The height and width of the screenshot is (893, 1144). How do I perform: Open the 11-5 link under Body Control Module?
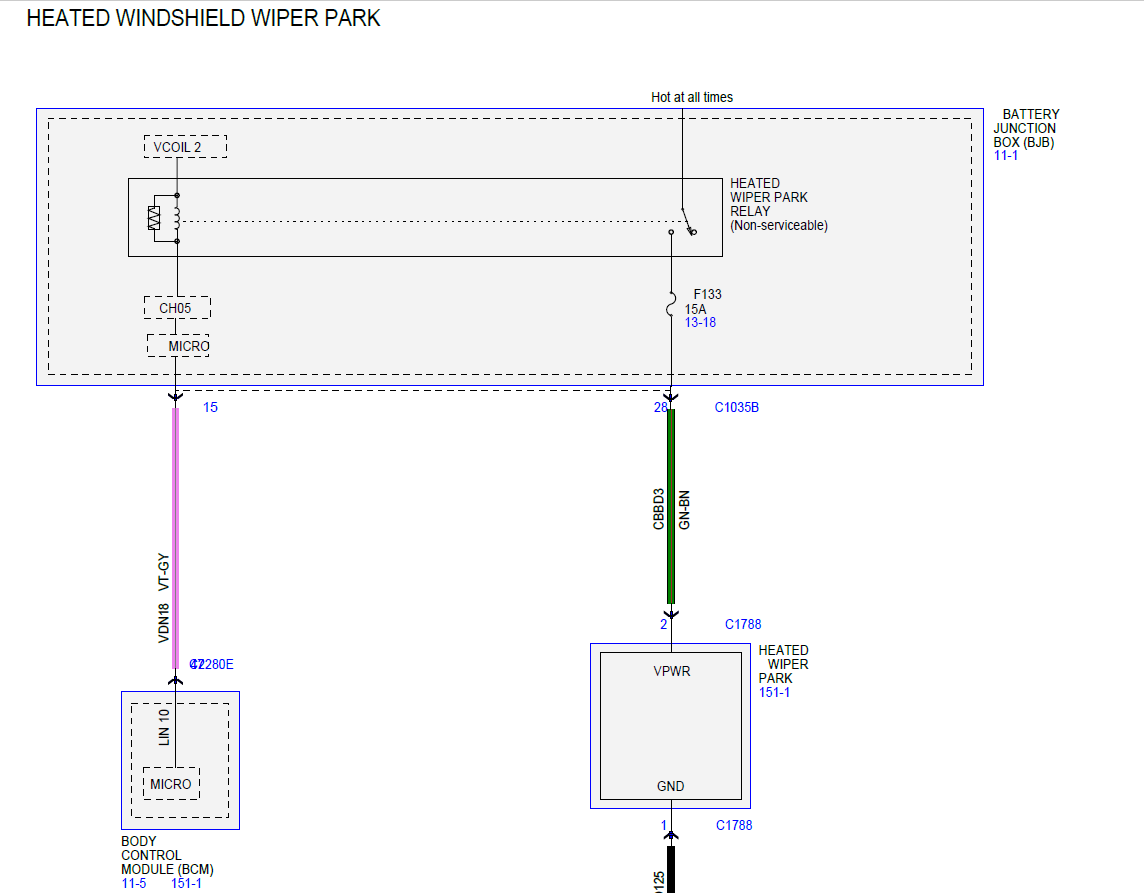coord(134,884)
